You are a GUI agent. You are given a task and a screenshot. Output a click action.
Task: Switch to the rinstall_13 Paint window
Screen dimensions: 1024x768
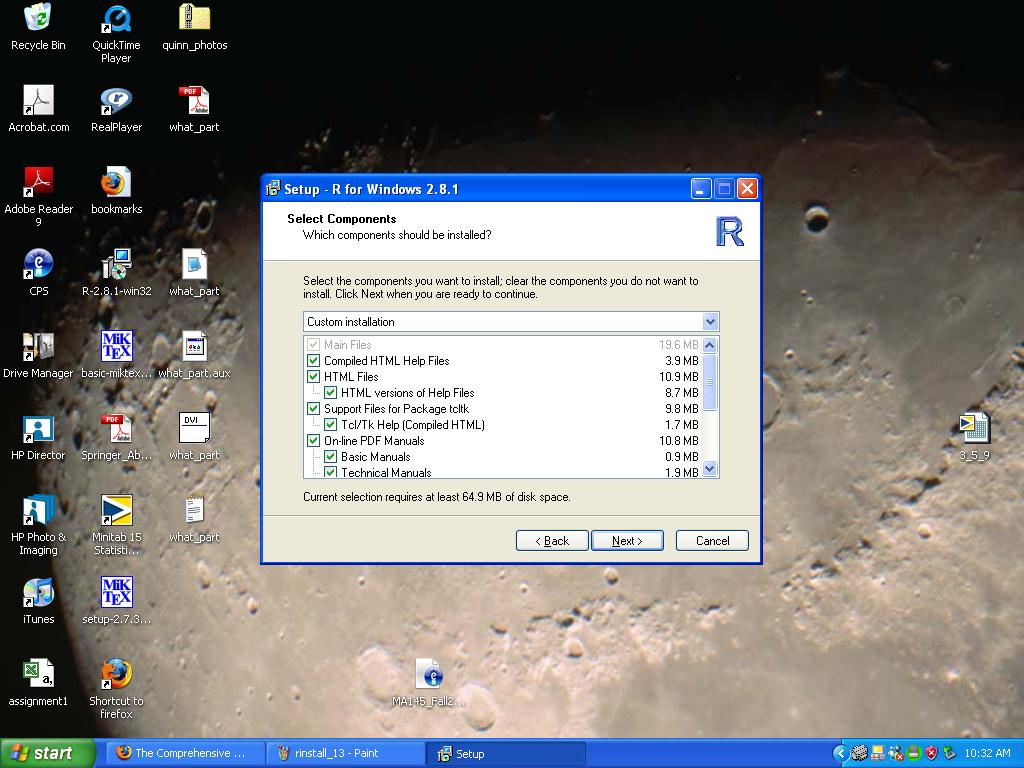(x=345, y=753)
